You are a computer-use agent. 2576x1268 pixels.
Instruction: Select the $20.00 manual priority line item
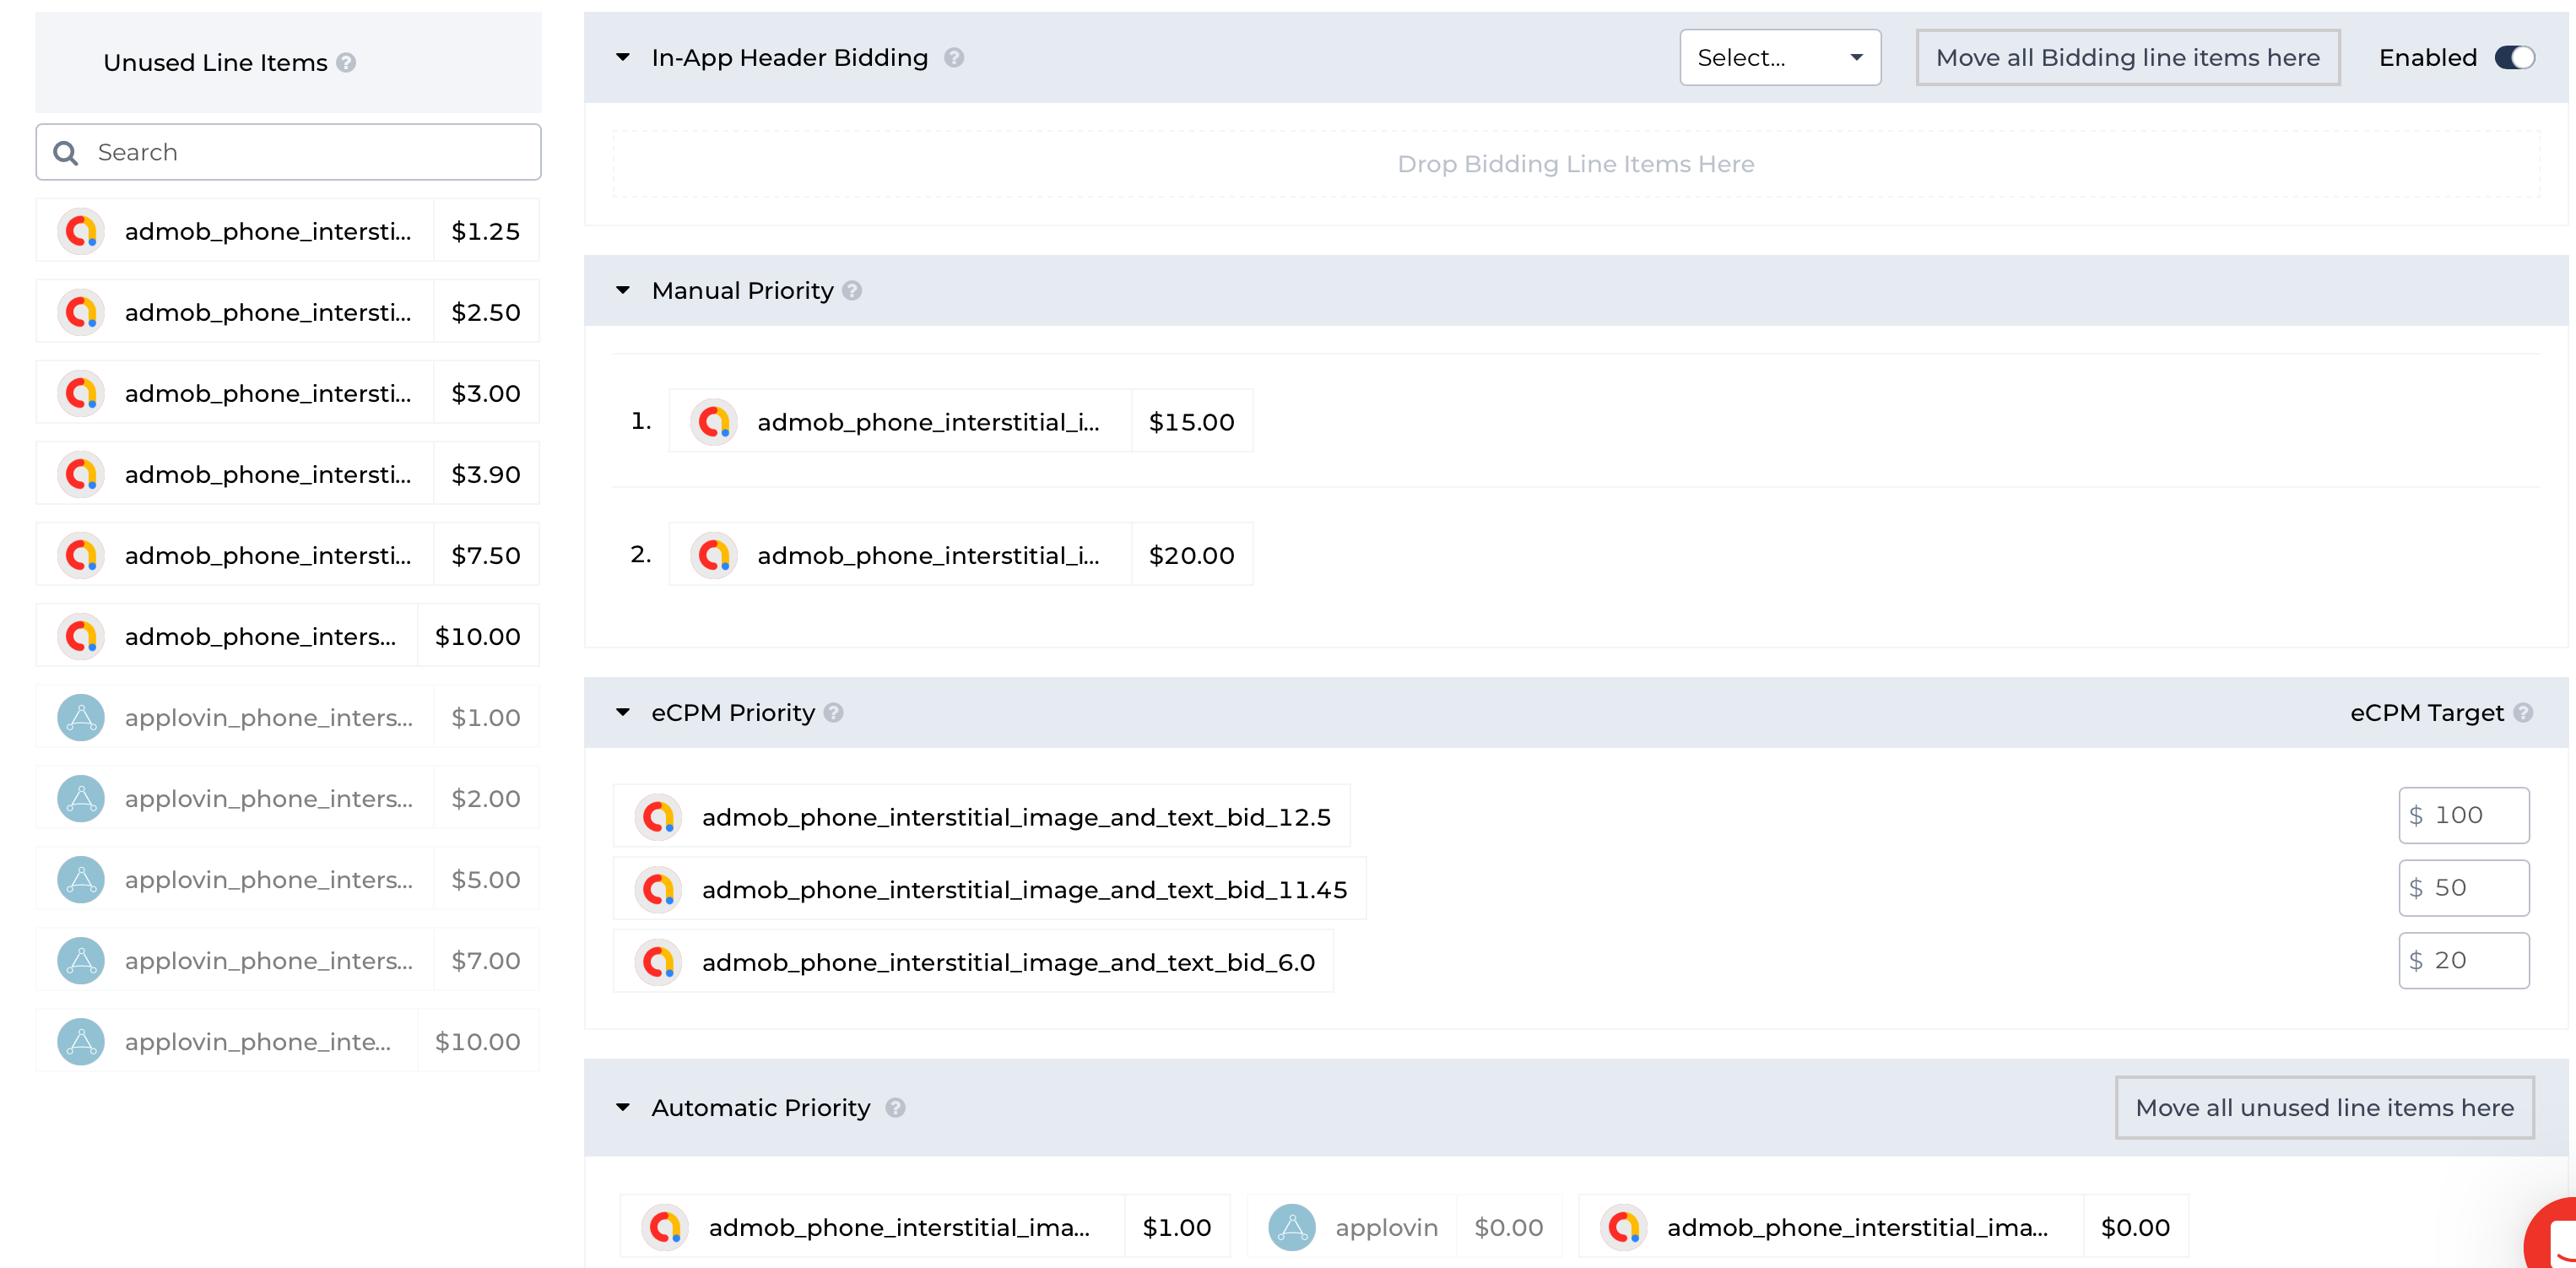tap(960, 555)
